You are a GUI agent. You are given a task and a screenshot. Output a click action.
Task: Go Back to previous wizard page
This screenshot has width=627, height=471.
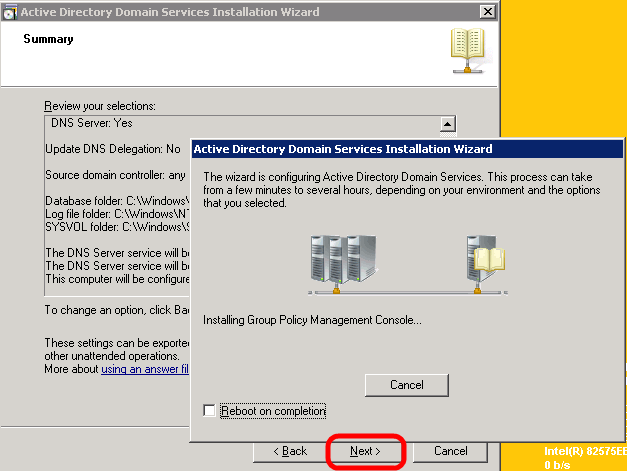click(x=288, y=451)
